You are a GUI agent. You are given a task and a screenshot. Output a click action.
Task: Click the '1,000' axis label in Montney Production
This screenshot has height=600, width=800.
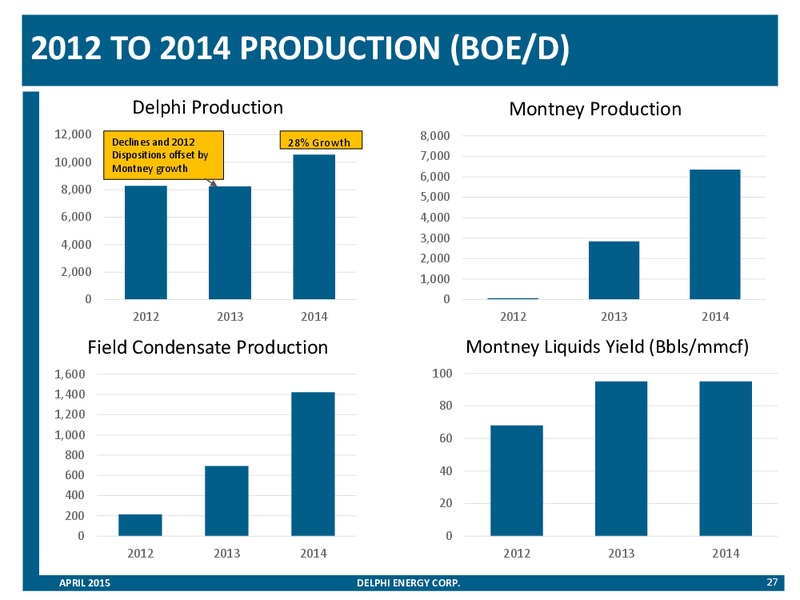pos(435,279)
